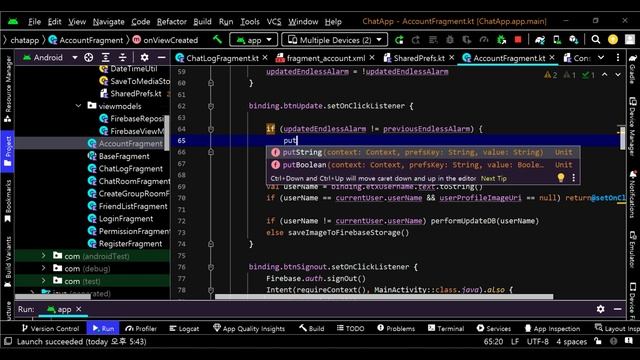Viewport: 640px width, 360px height.
Task: Toggle Gradle tool window on right edge
Action: [x=632, y=69]
